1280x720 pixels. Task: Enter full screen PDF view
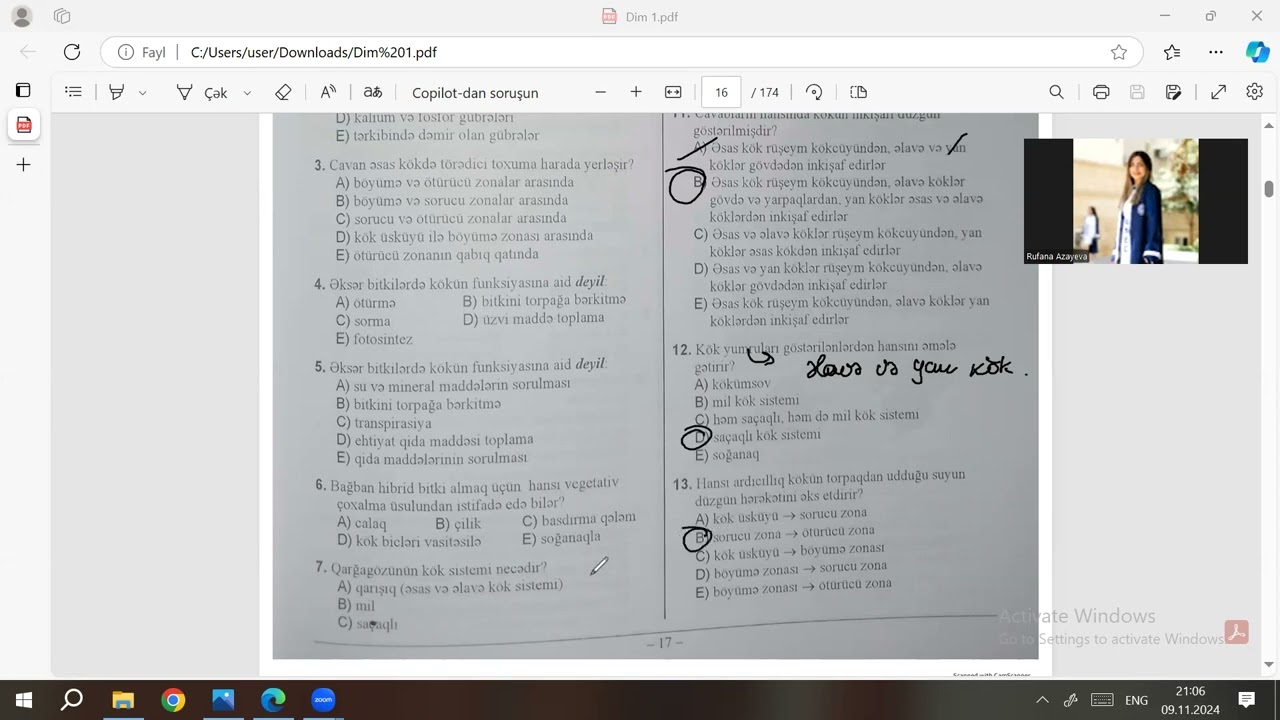(x=1218, y=92)
